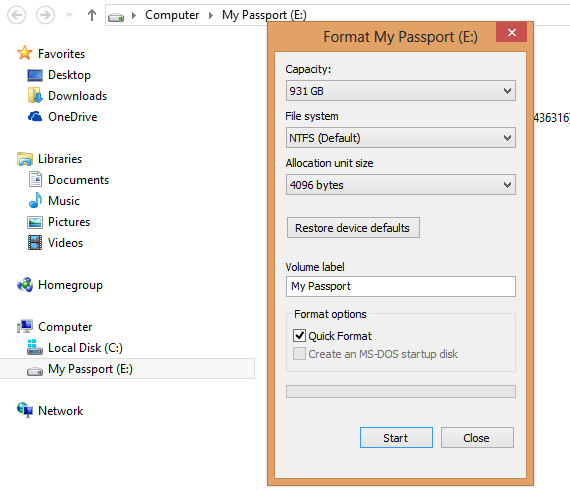
Task: Expand the chevron before My Passport in address bar
Action: [210, 15]
